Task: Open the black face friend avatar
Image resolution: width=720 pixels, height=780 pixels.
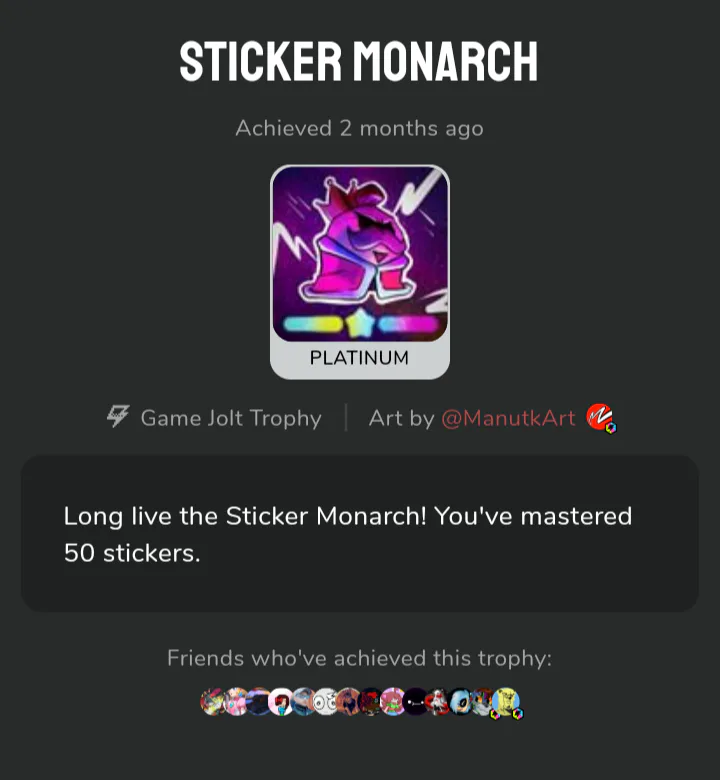Action: point(415,702)
